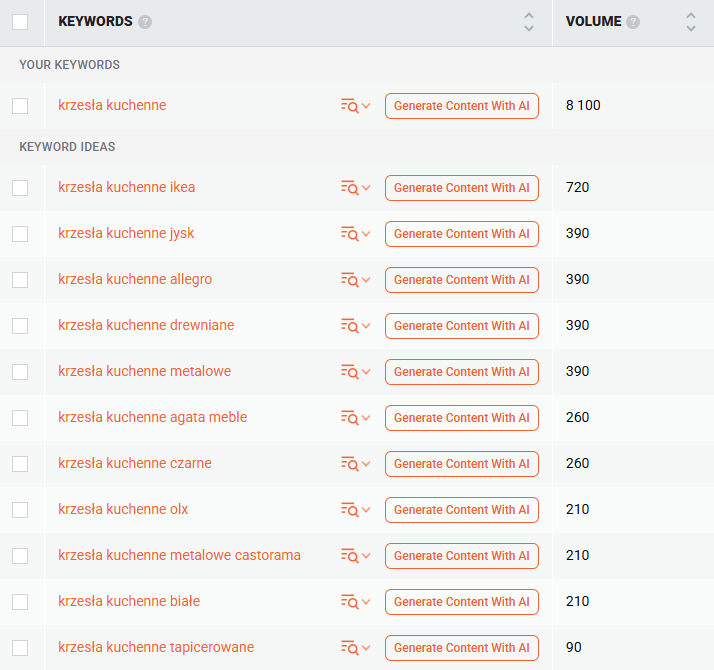
Task: Open search-list icon for krzesła kuchenne czarne
Action: (x=355, y=464)
